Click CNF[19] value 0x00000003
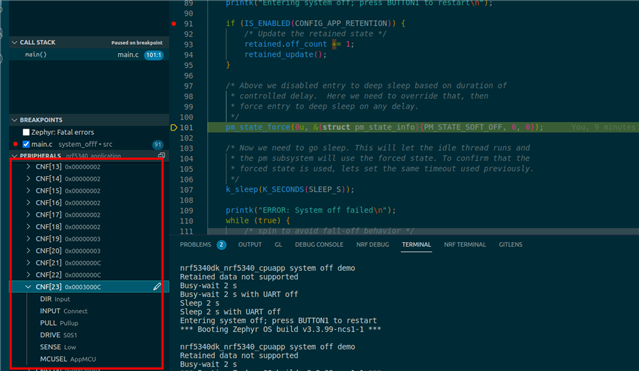This screenshot has width=639, height=371. click(83, 239)
